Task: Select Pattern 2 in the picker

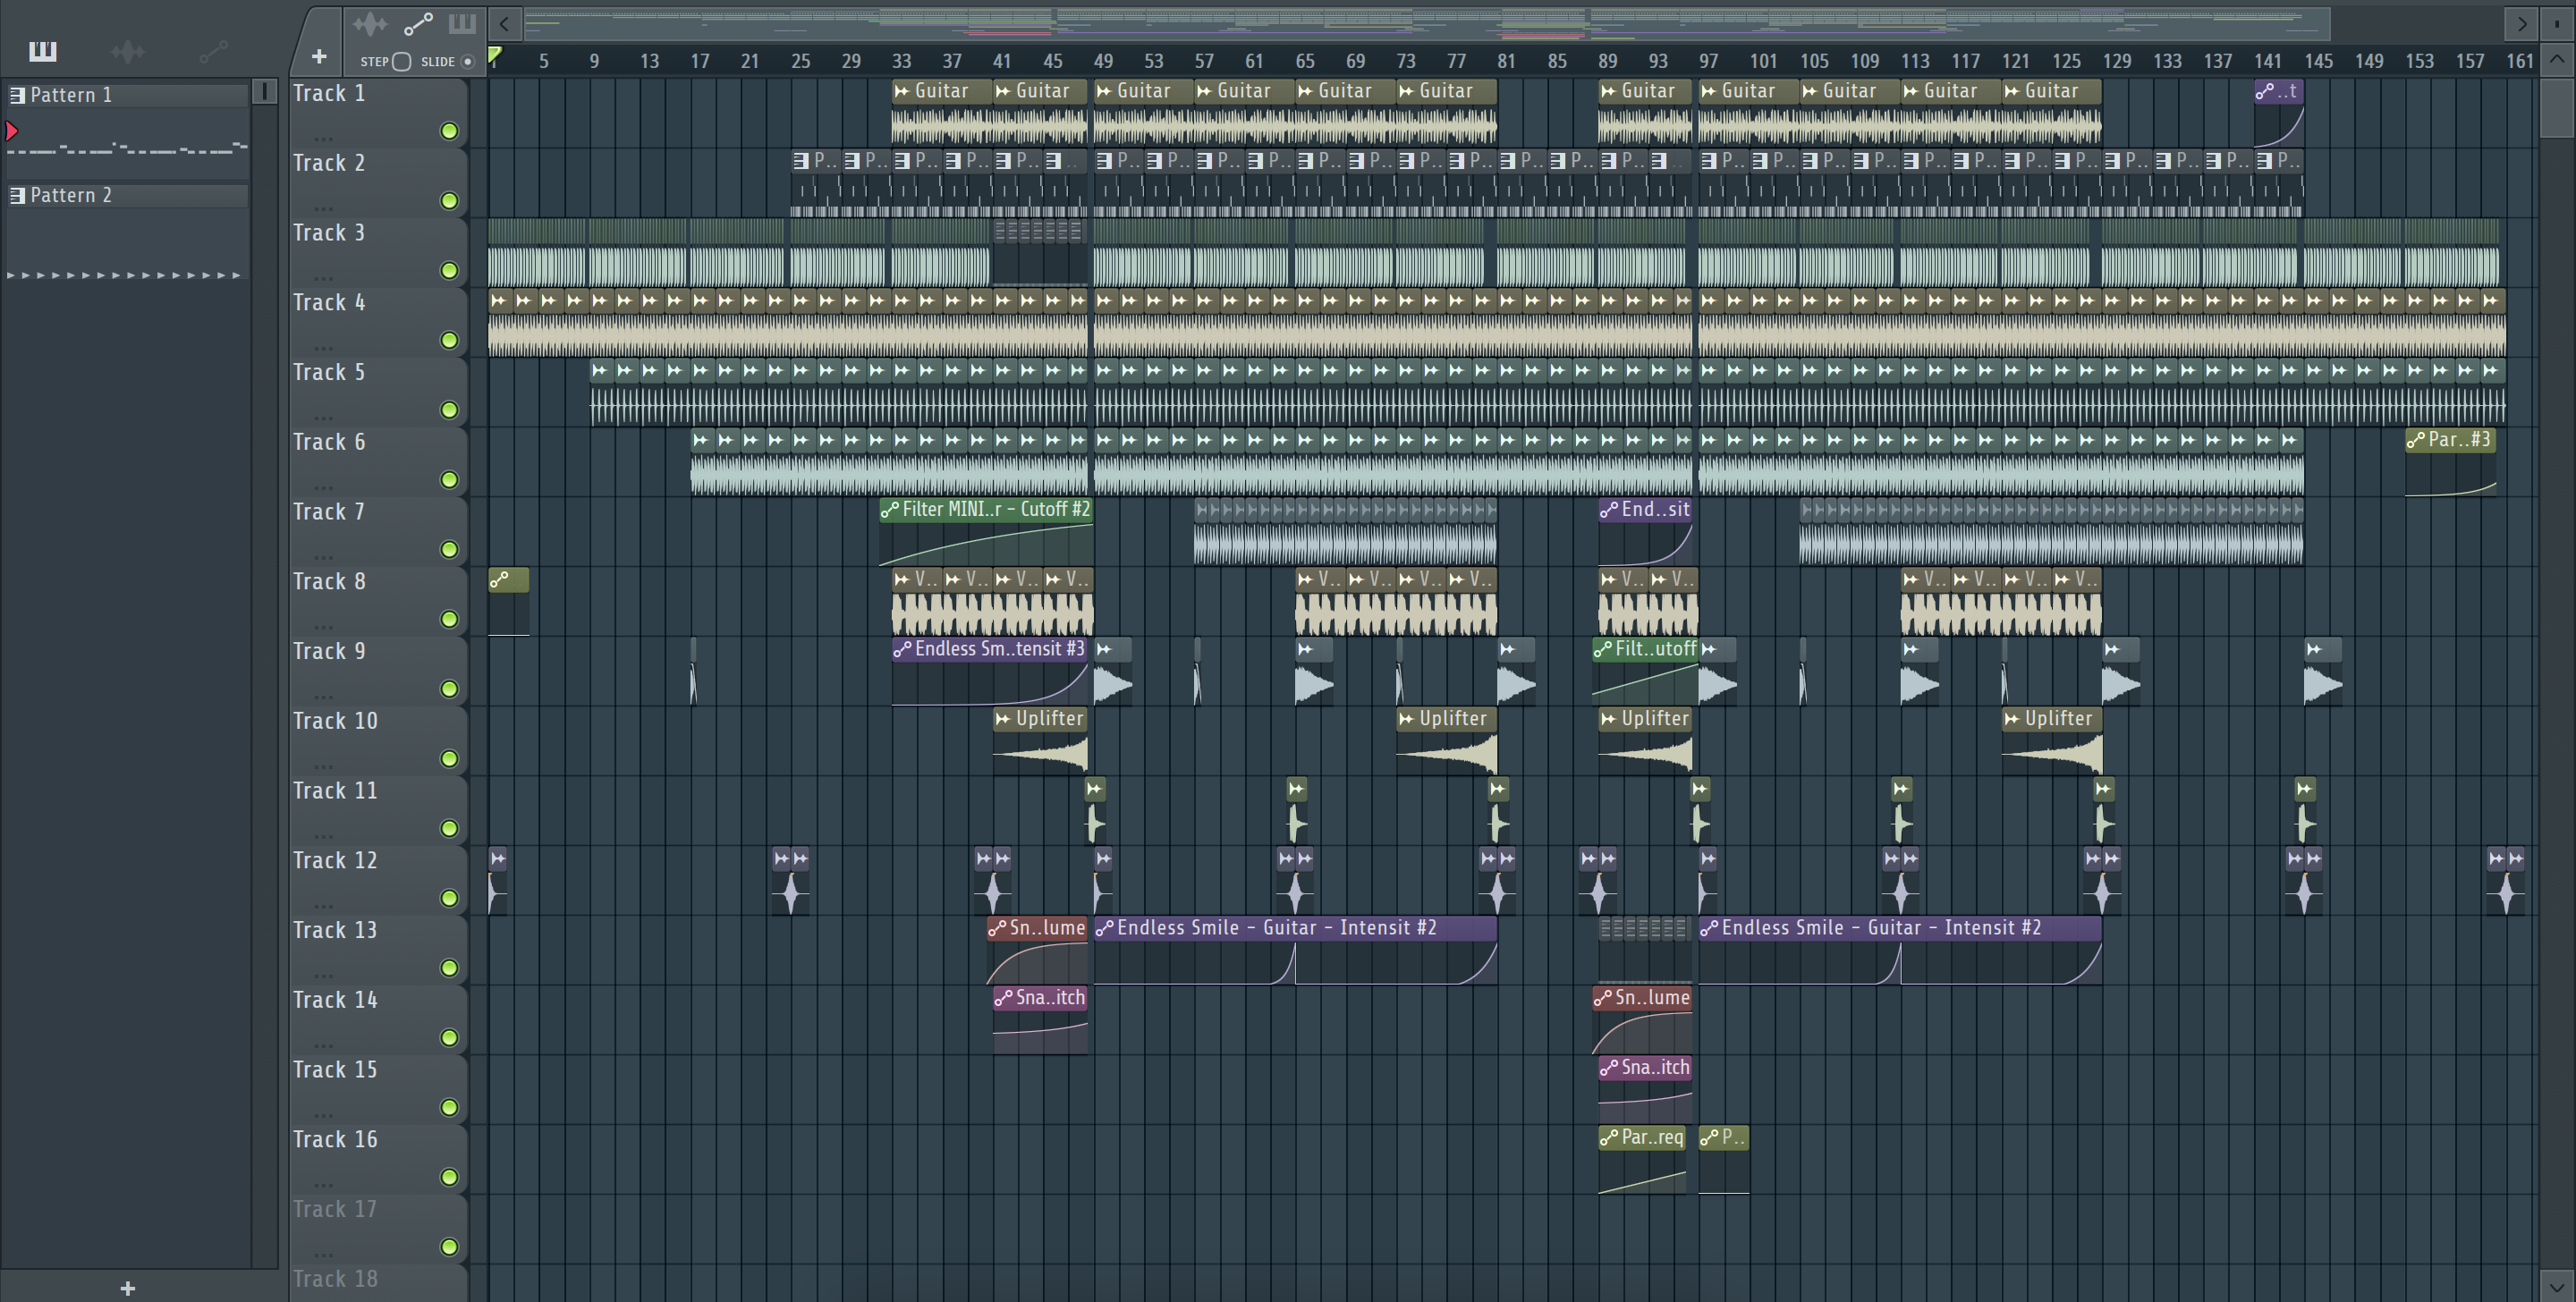Action: coord(128,195)
